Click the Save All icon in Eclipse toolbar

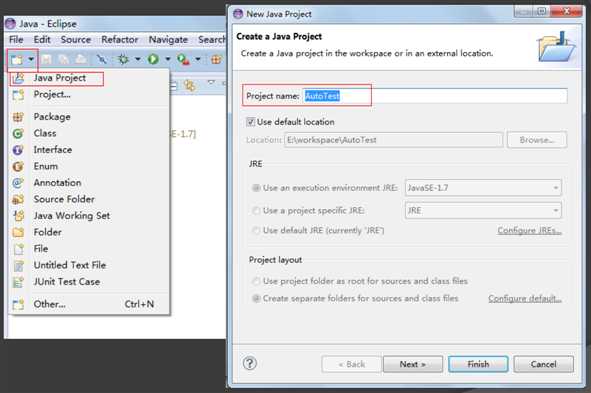click(x=64, y=59)
